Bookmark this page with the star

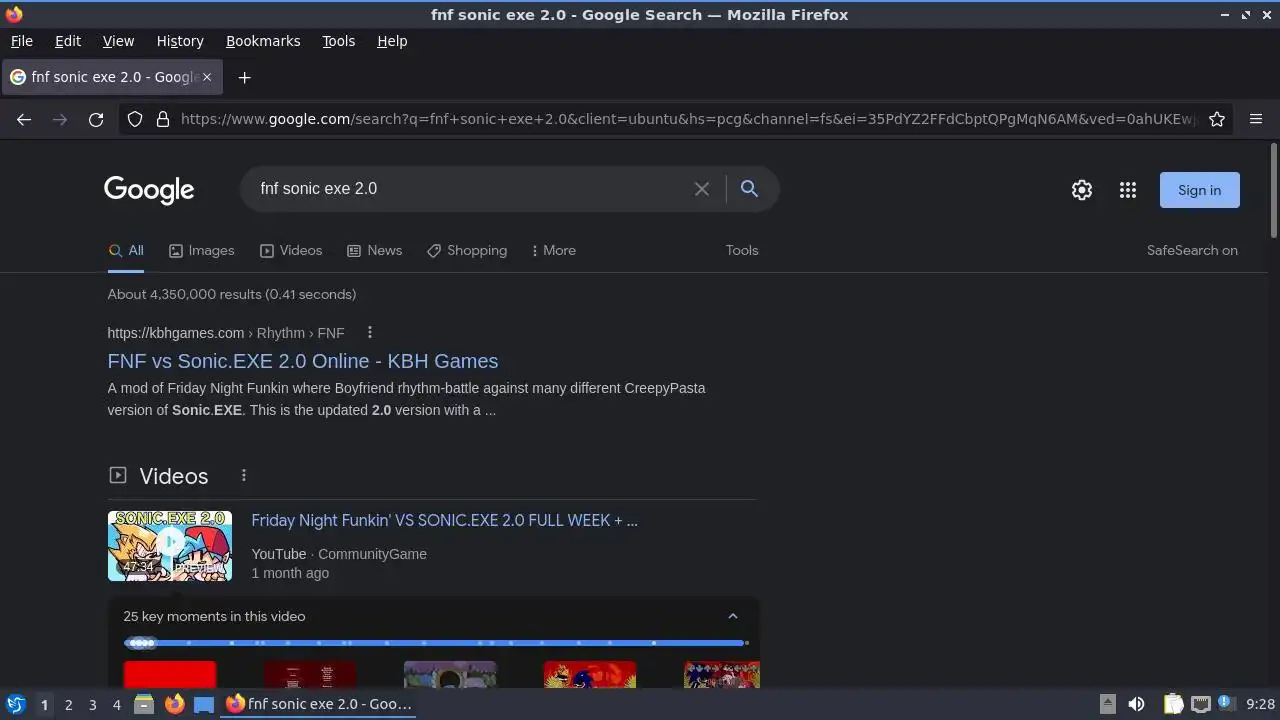pyautogui.click(x=1217, y=119)
